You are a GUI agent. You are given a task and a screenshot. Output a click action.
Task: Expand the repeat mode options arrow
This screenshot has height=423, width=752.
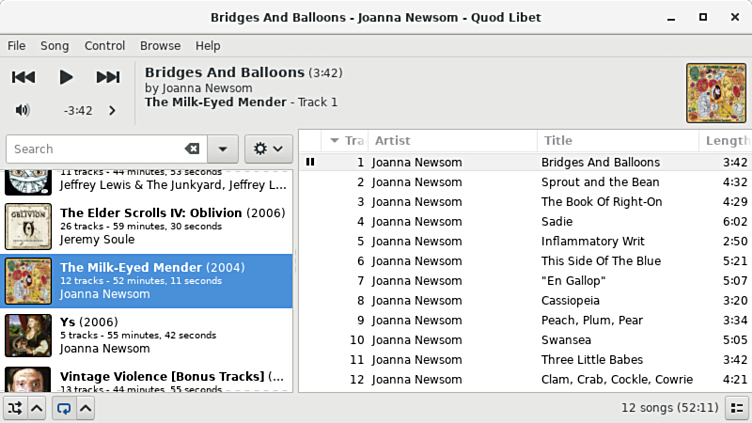84,408
